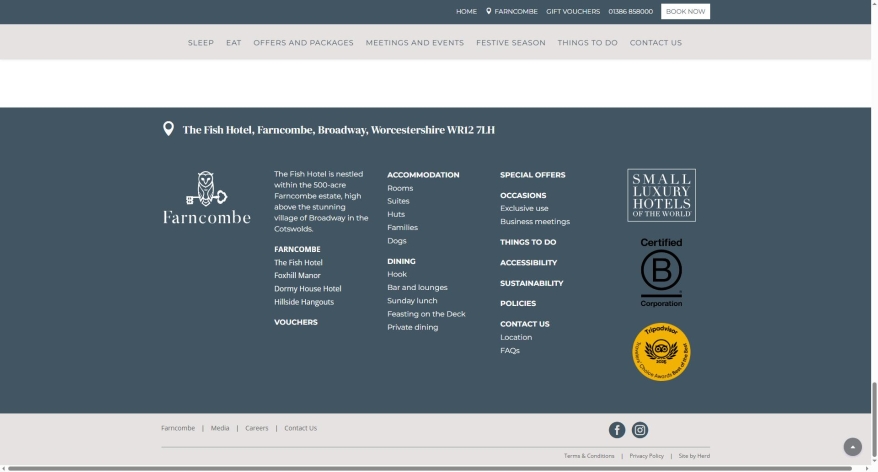This screenshot has height=472, width=878.
Task: Open Hook restaurant link
Action: point(396,274)
